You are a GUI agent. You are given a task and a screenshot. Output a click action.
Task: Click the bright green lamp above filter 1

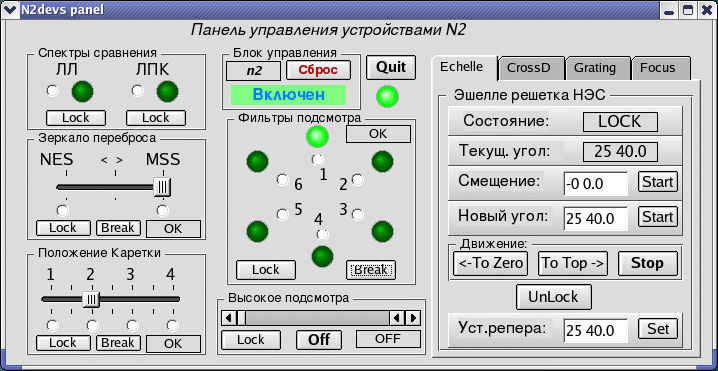[x=317, y=135]
